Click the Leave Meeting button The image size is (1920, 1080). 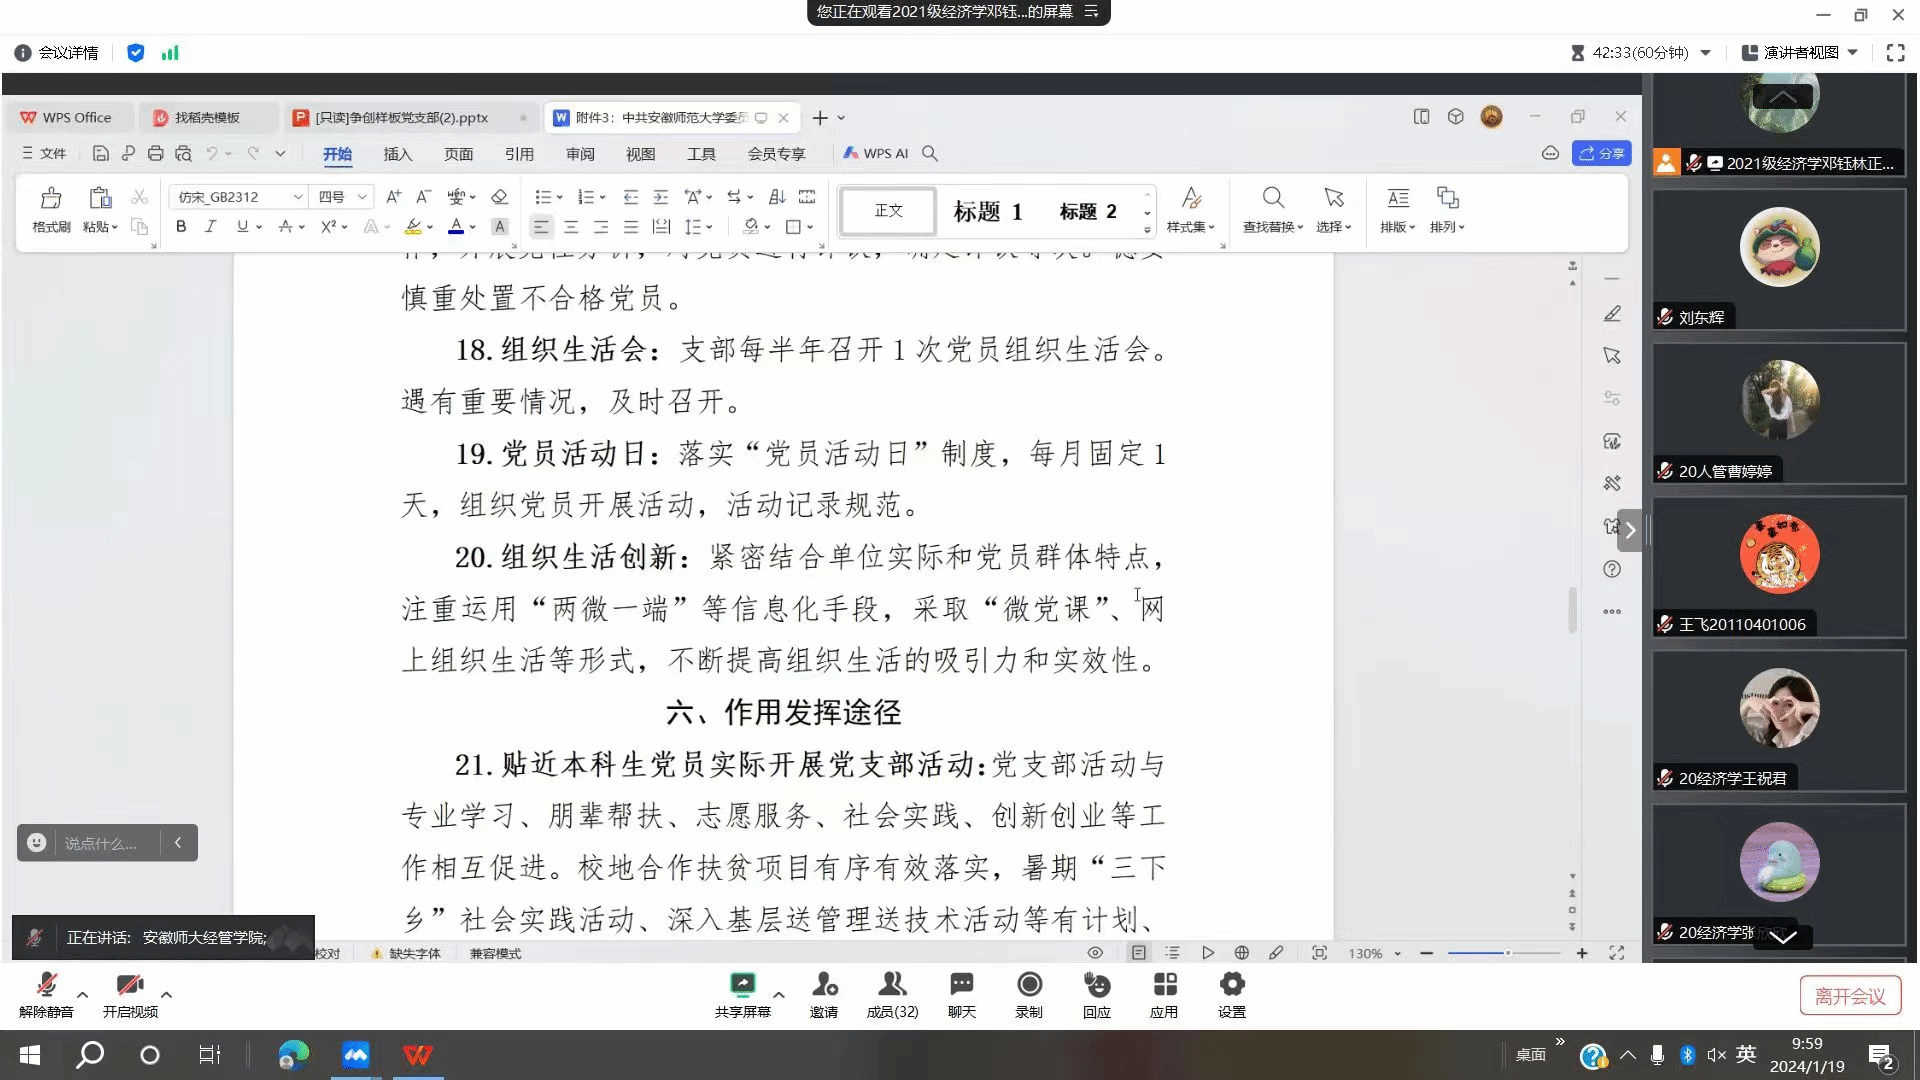pyautogui.click(x=1849, y=996)
